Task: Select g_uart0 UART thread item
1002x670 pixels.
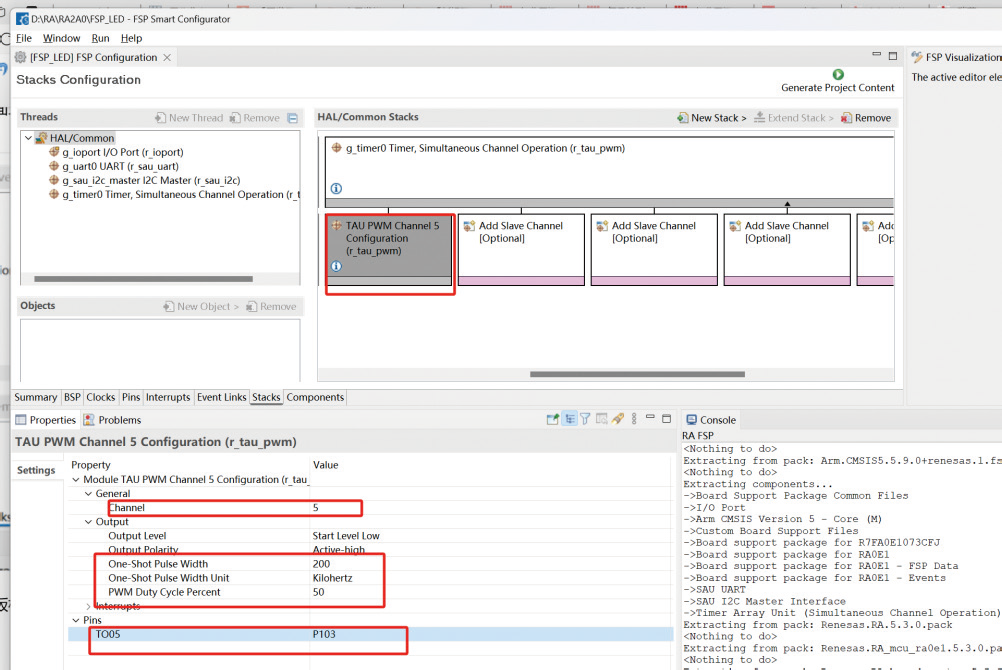Action: coord(119,166)
